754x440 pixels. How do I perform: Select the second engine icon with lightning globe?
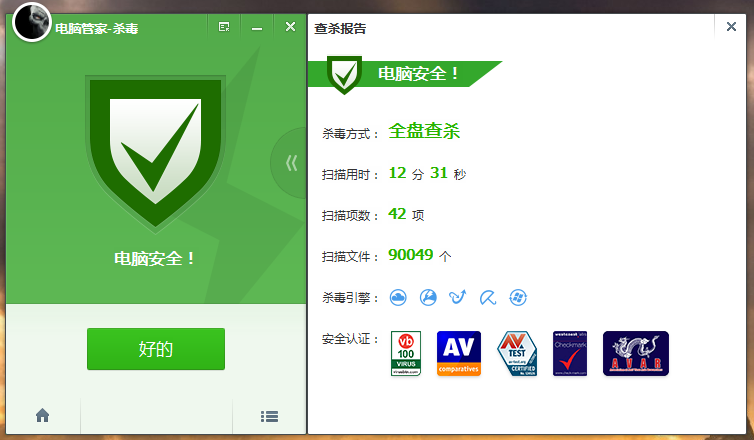(428, 298)
